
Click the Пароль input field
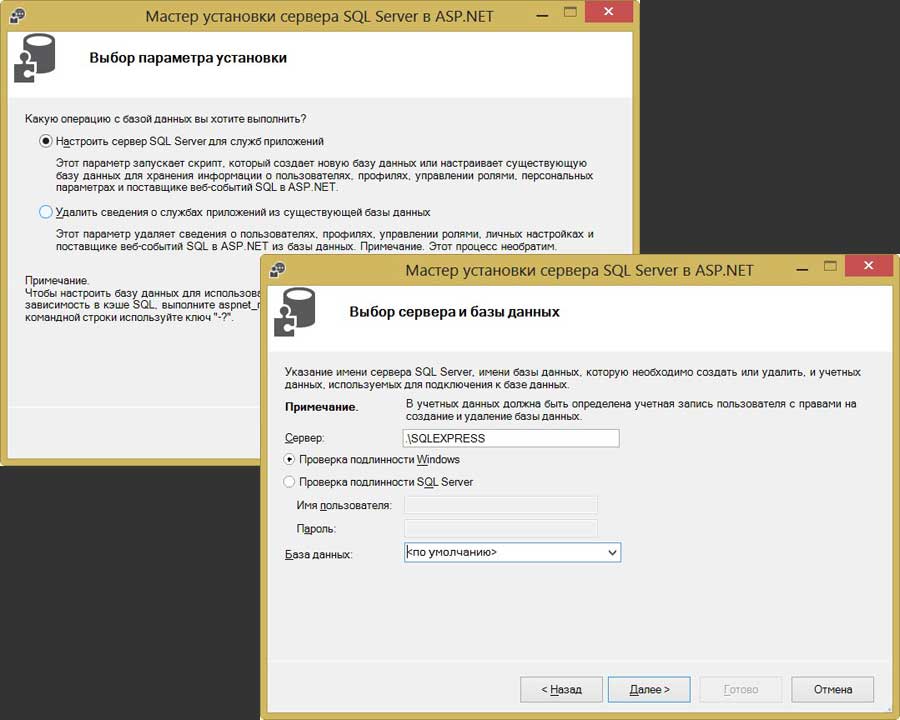[x=501, y=528]
